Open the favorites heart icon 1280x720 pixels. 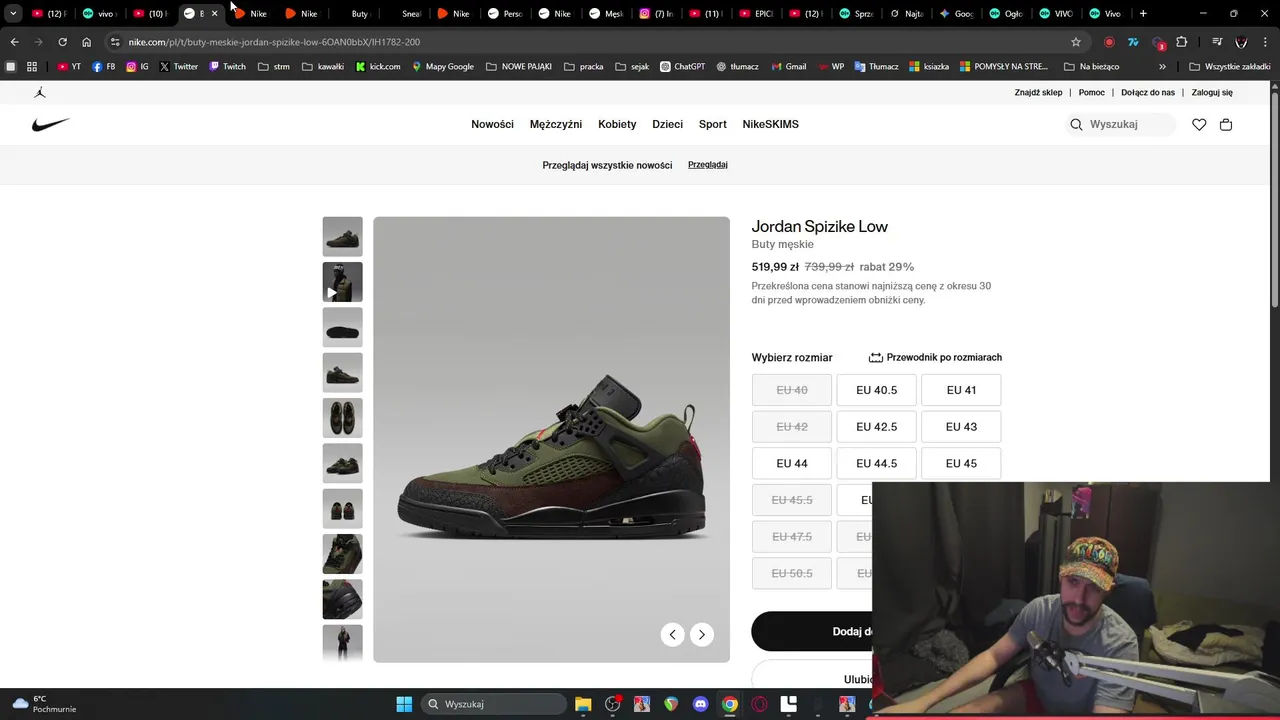point(1199,124)
